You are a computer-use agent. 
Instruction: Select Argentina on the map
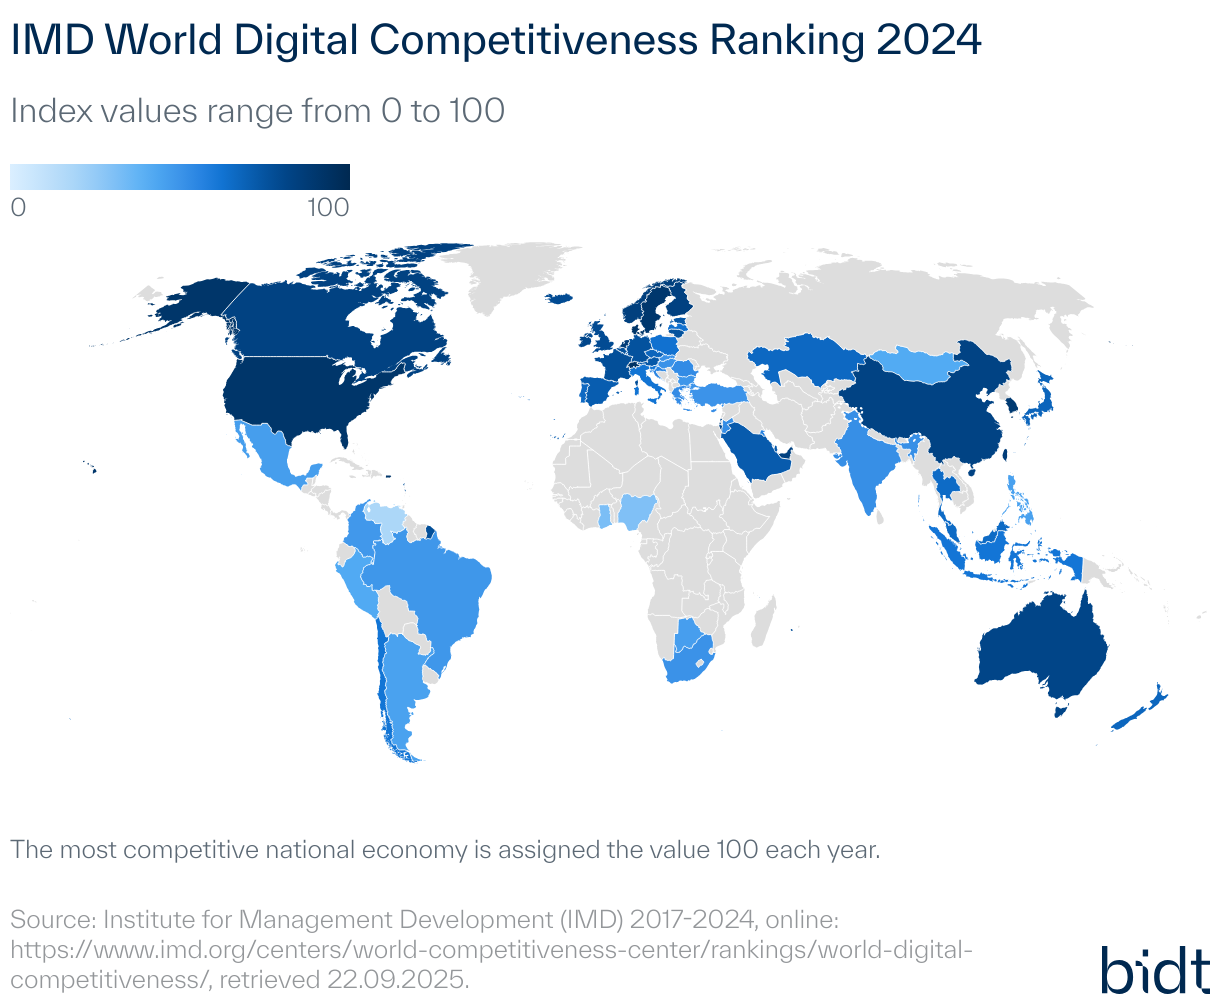(400, 680)
